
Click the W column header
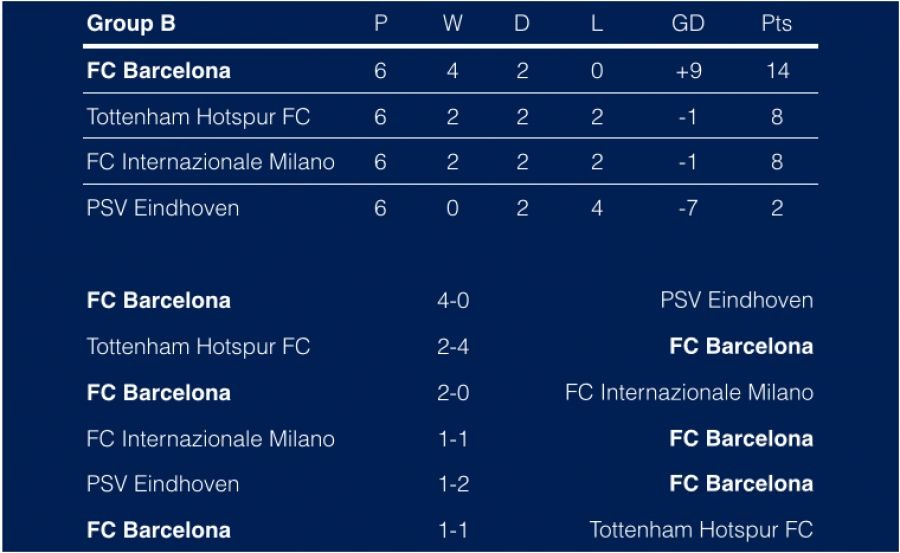pyautogui.click(x=453, y=24)
